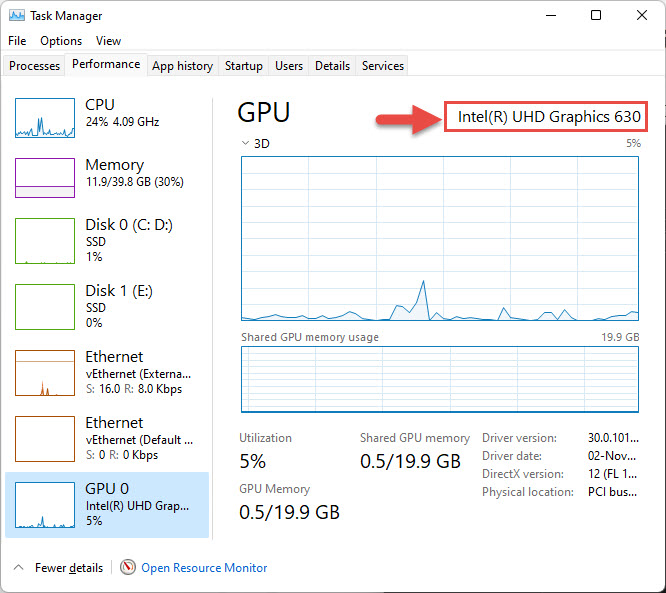Image resolution: width=666 pixels, height=593 pixels.
Task: Go to the Services tab
Action: click(x=383, y=66)
